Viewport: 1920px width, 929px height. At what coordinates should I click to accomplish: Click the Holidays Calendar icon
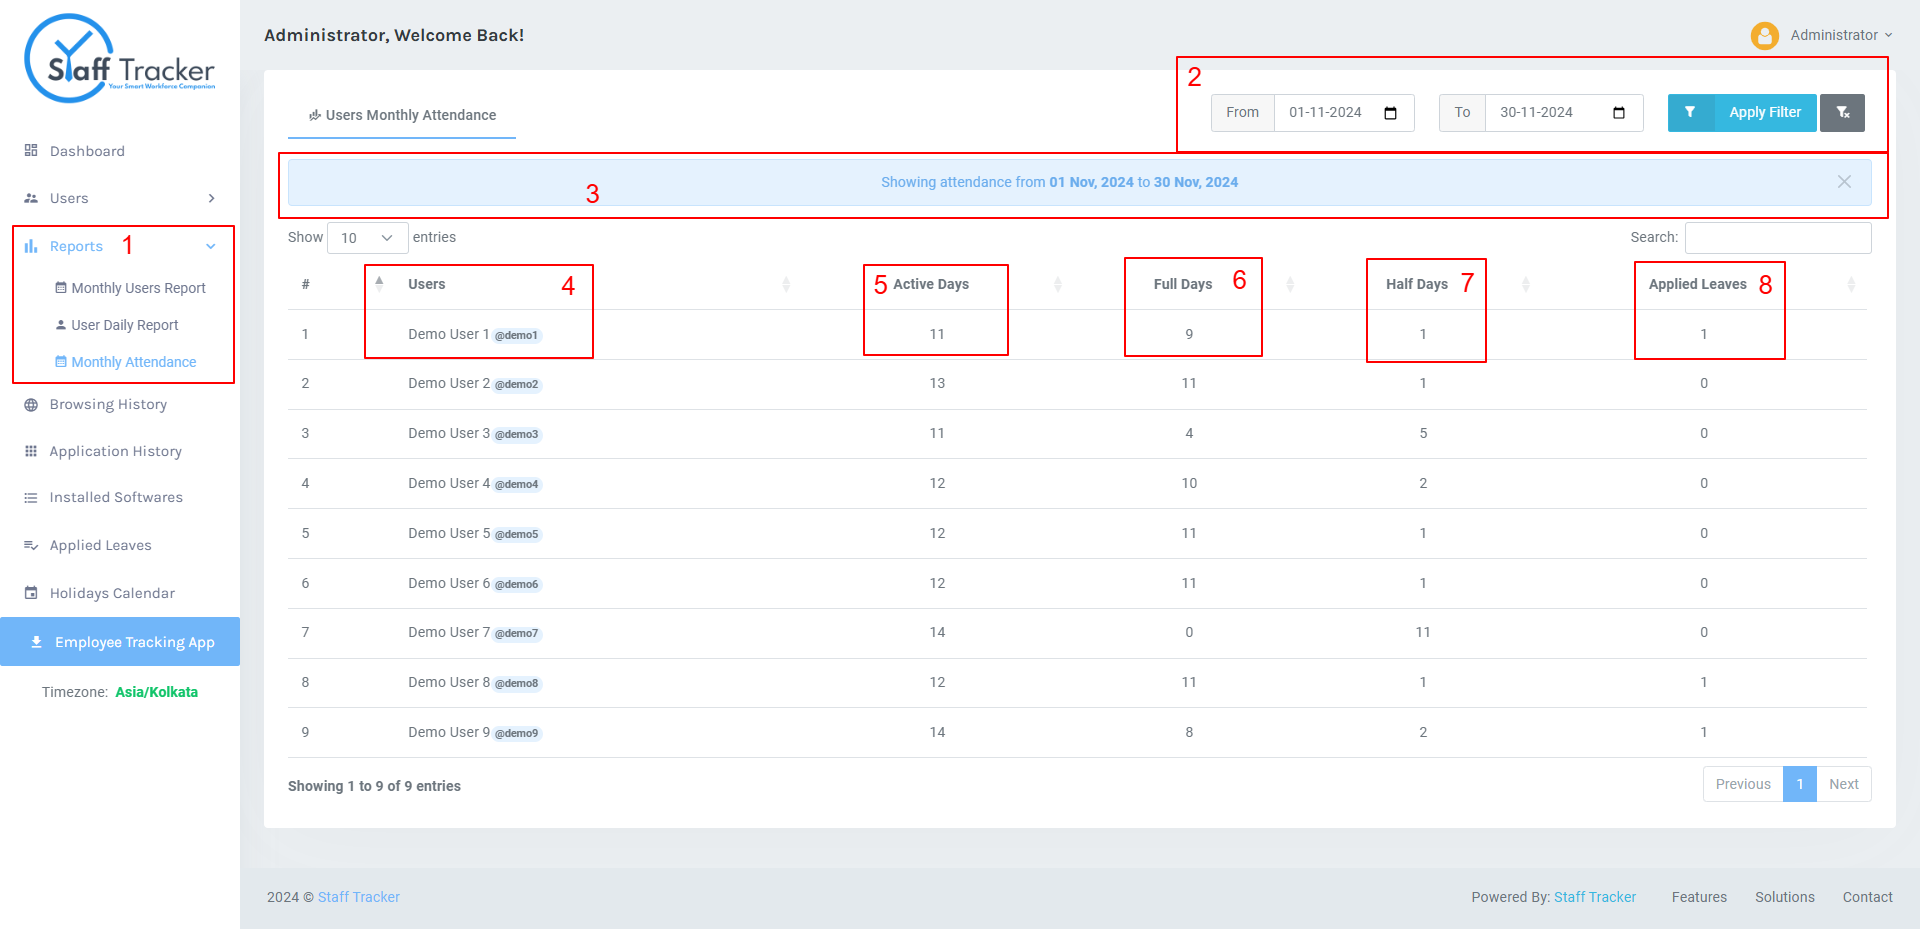tap(31, 593)
